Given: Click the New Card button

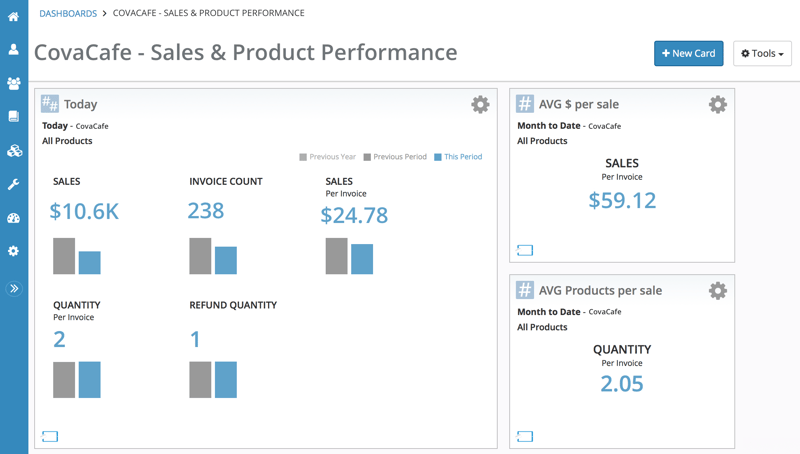Looking at the screenshot, I should click(x=688, y=53).
